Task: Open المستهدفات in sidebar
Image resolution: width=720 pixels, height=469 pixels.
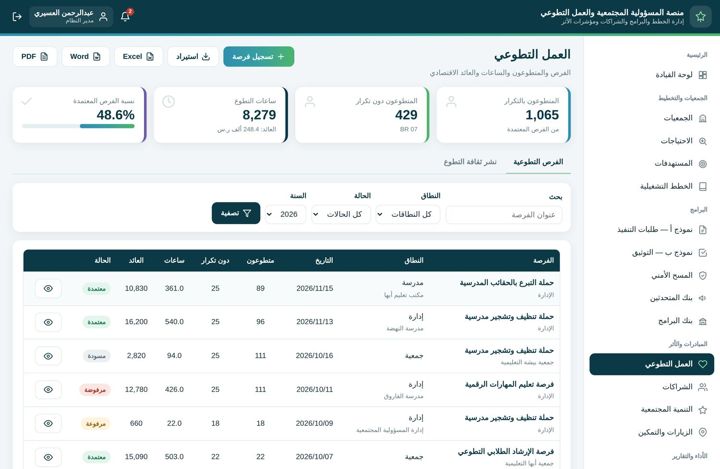Action: coord(652,163)
